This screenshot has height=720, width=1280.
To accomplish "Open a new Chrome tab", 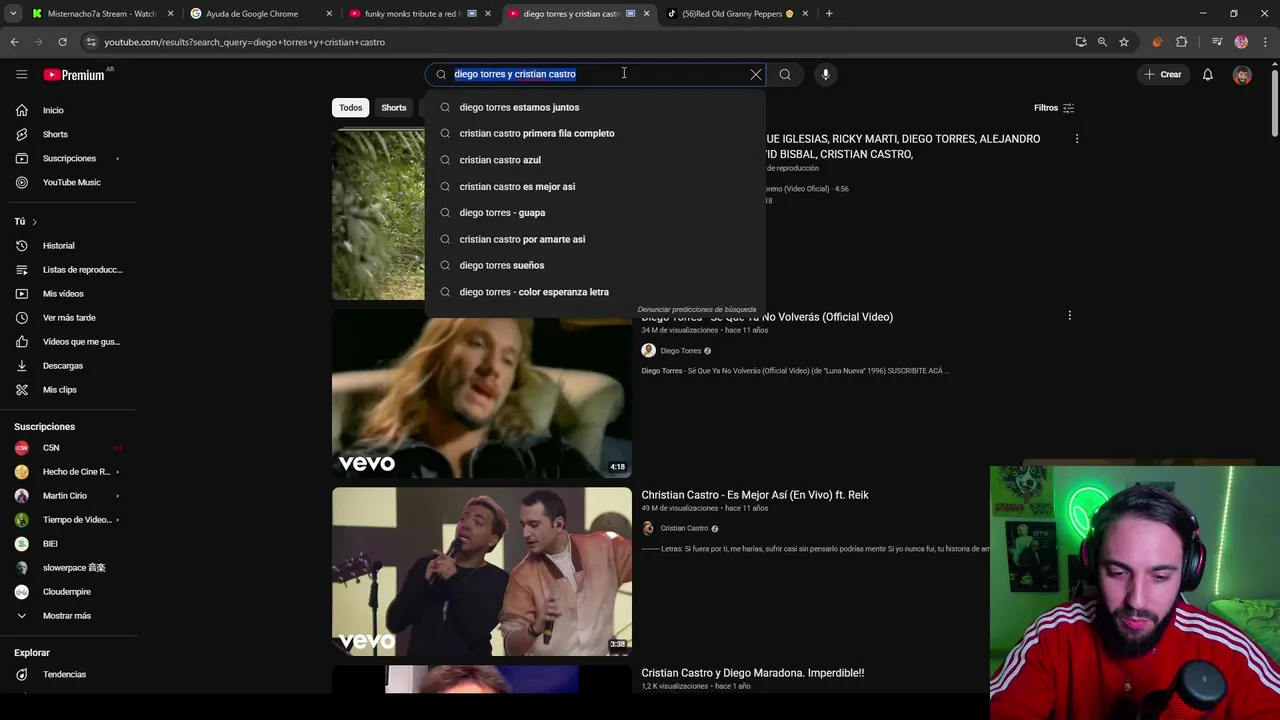I will pyautogui.click(x=829, y=14).
